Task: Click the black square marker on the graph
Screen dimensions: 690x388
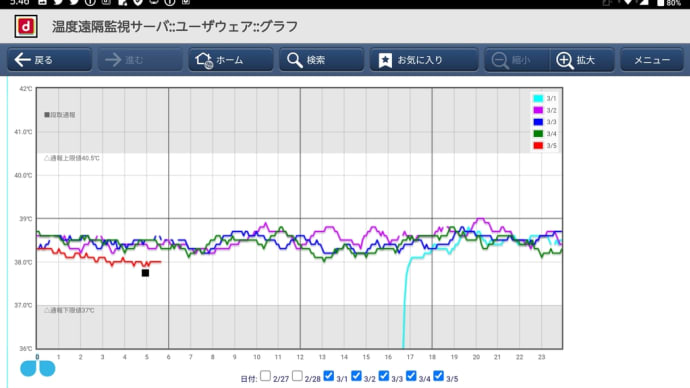Action: pos(145,273)
